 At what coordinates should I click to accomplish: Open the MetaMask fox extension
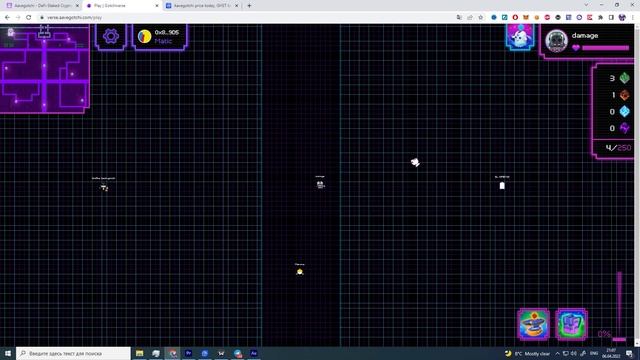coord(526,17)
